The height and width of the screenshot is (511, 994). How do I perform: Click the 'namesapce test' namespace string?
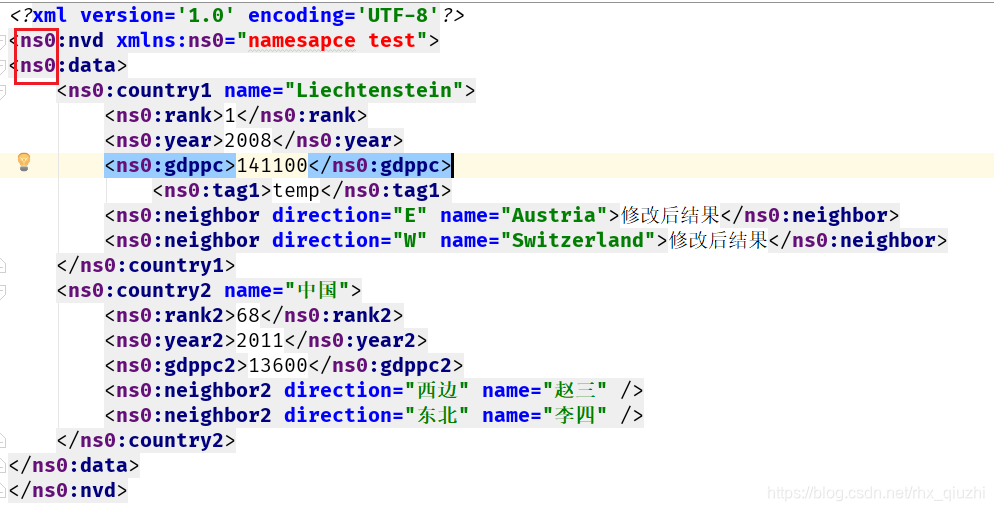click(x=332, y=41)
